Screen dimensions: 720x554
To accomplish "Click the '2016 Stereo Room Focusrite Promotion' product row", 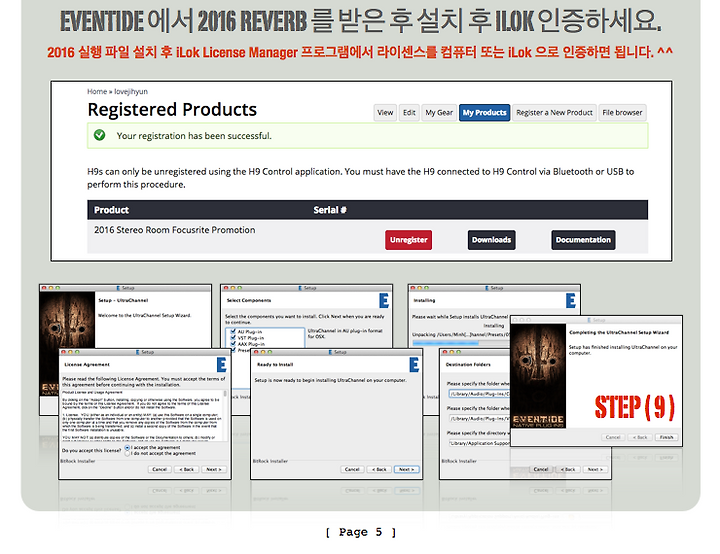I will pos(367,237).
